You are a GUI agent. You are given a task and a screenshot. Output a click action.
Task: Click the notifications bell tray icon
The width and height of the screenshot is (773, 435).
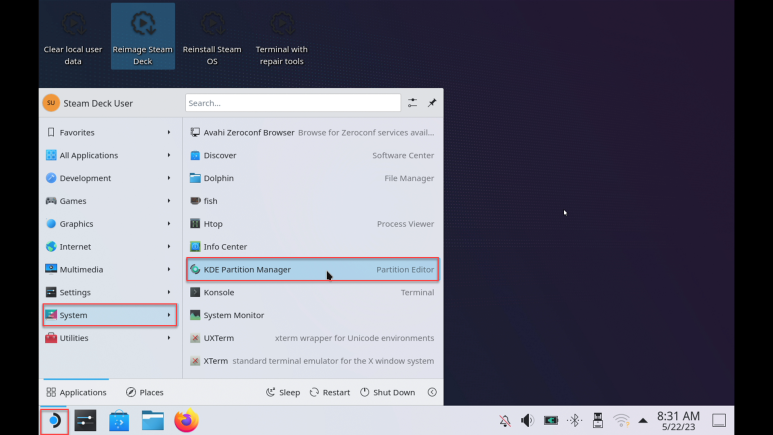[x=504, y=421]
